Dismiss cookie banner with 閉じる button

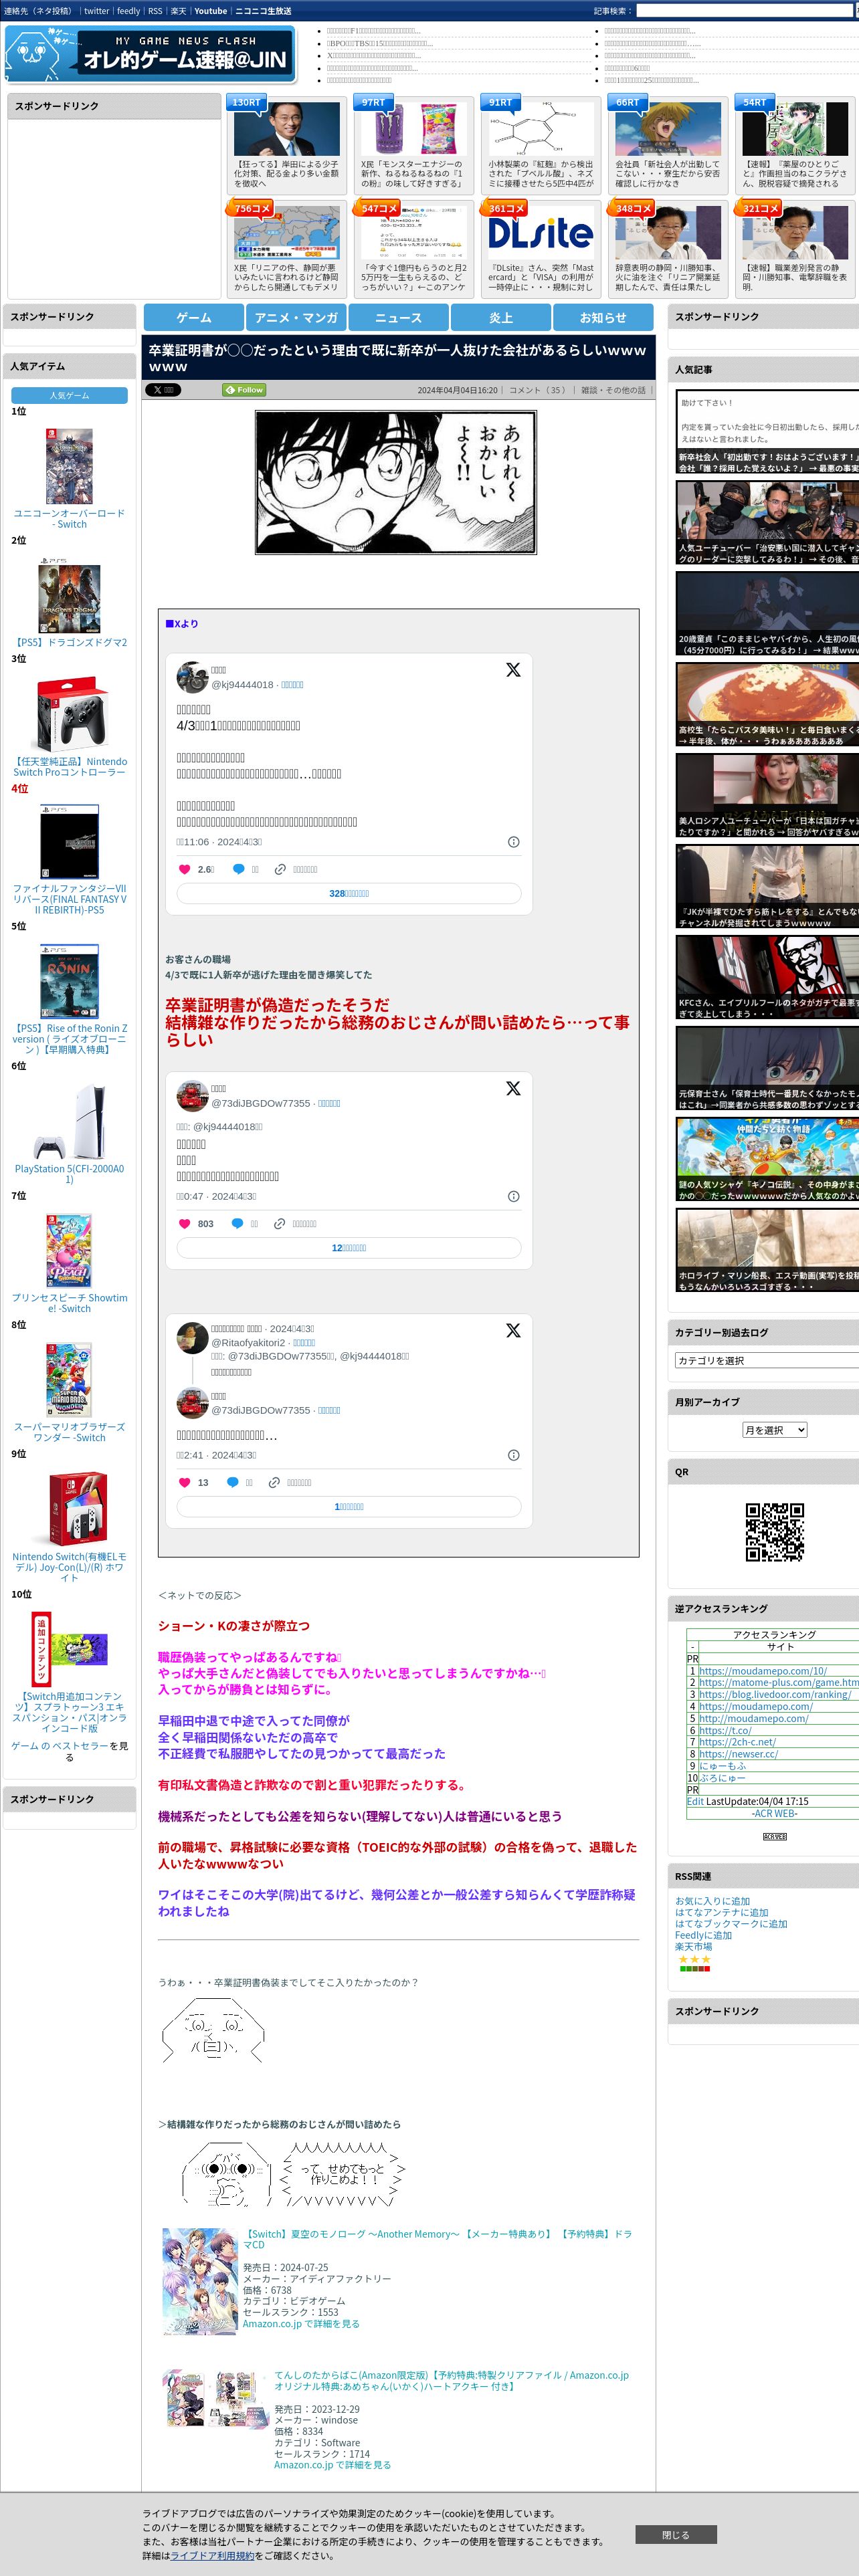click(675, 2534)
